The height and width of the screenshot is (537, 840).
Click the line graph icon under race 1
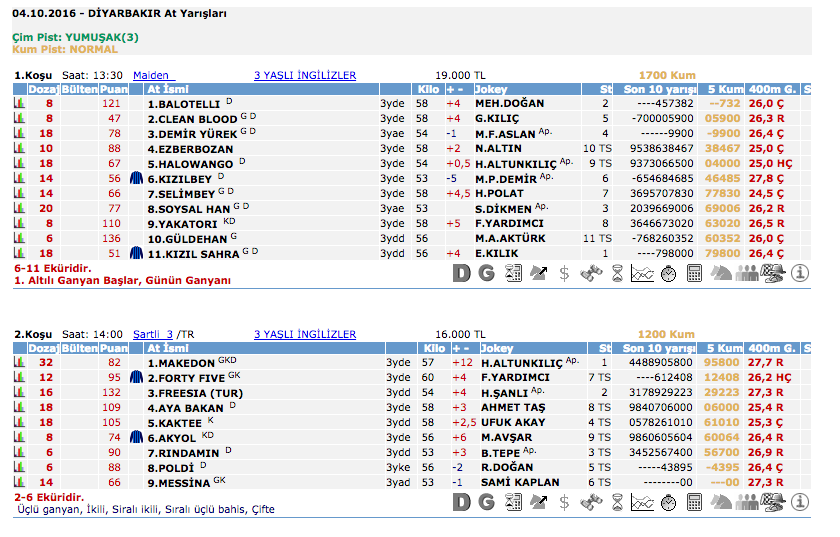point(642,272)
